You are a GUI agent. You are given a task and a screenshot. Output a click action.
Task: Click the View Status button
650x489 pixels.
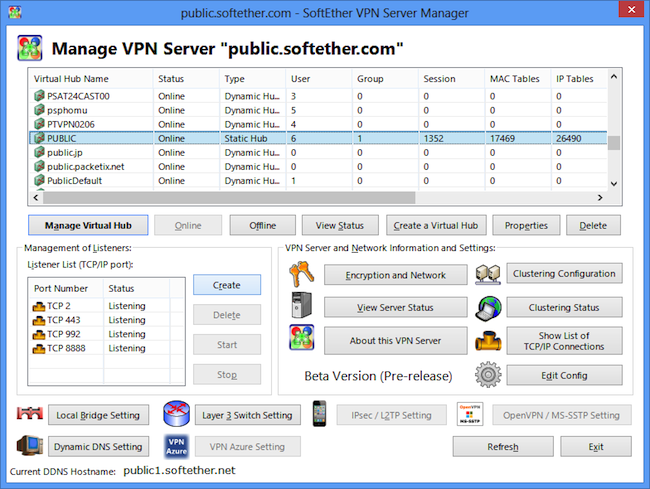point(340,225)
